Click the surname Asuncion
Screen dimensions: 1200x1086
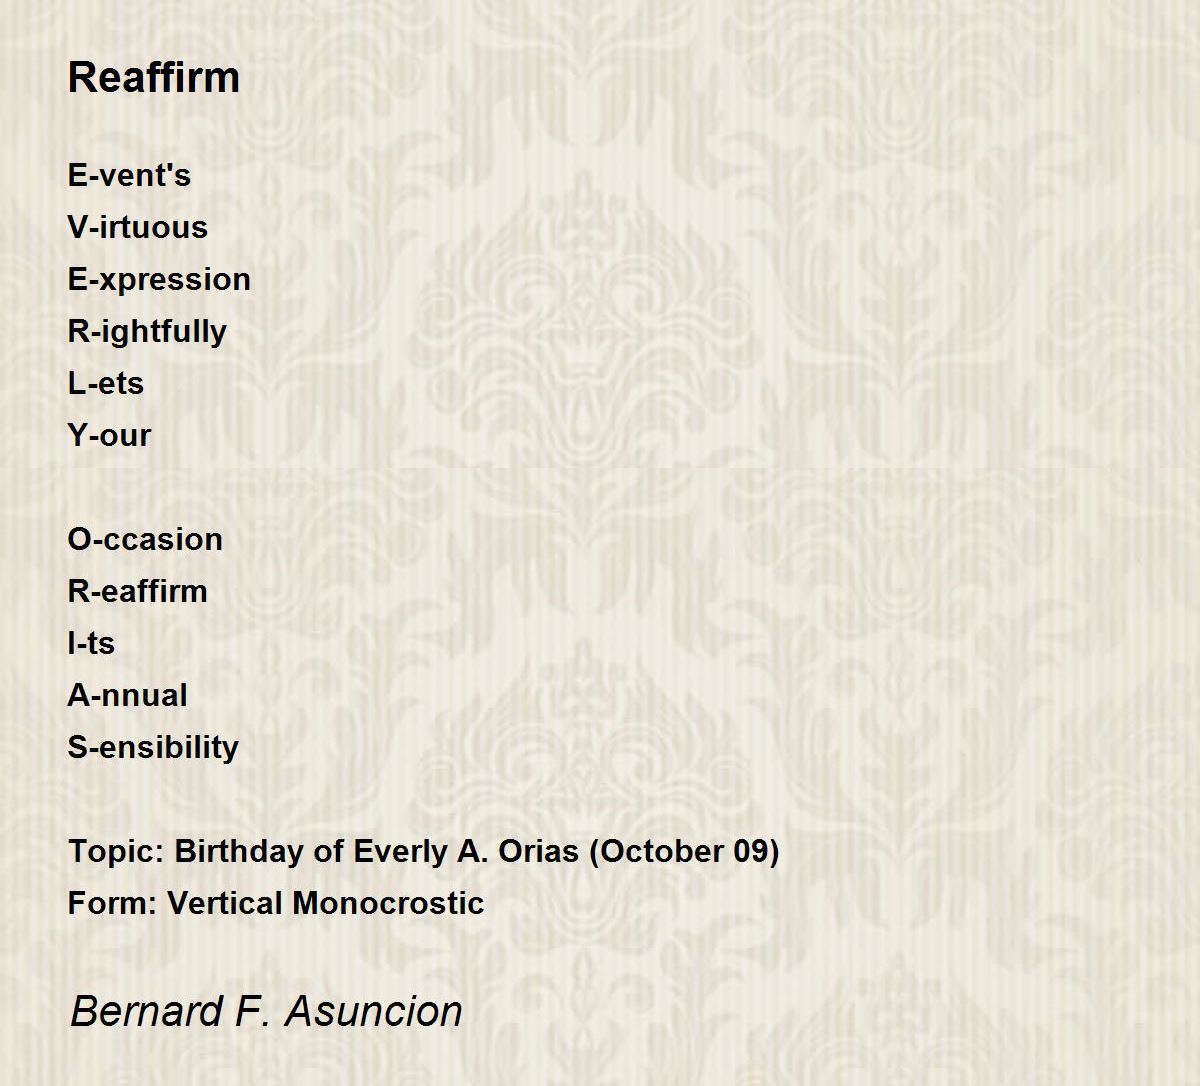coord(374,1011)
